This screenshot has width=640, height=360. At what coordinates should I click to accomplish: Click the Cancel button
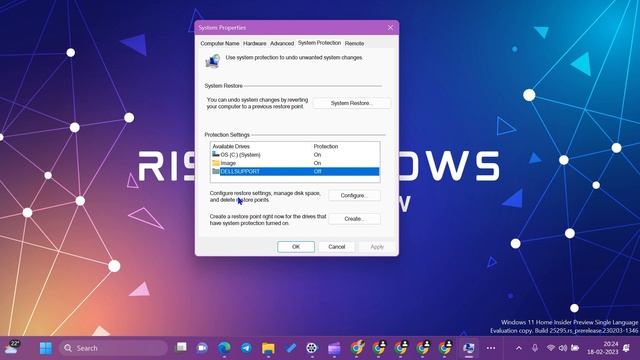coord(337,247)
